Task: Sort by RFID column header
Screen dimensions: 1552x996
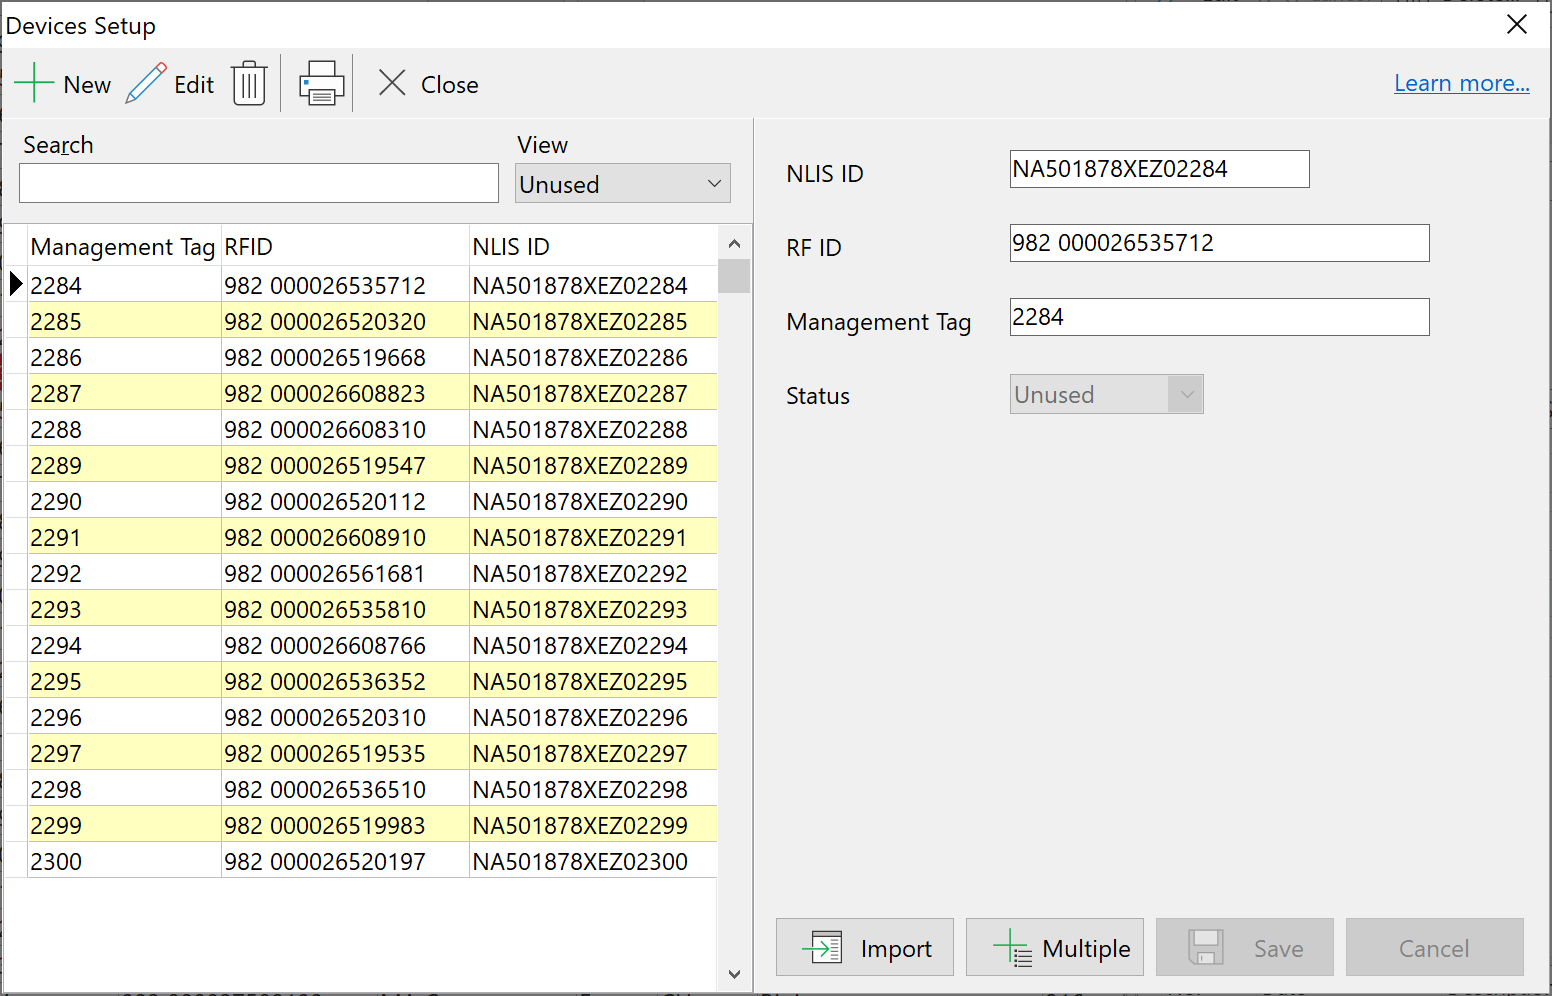Action: tap(345, 246)
